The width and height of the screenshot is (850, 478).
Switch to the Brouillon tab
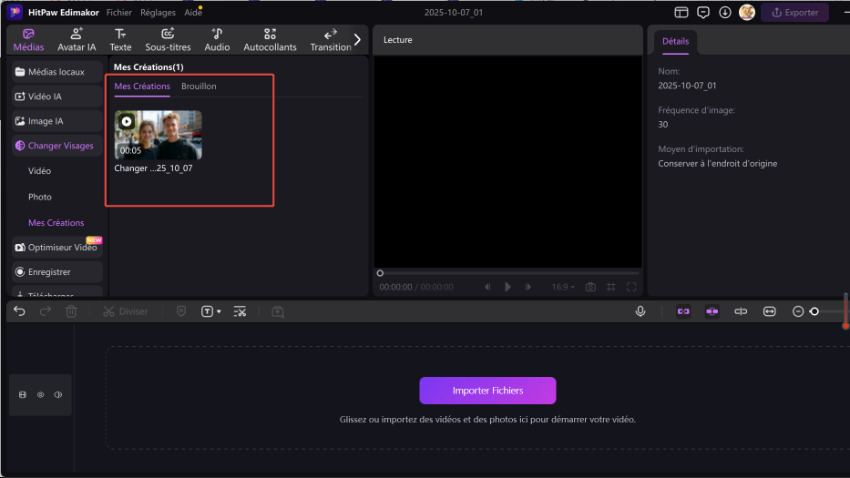(198, 87)
